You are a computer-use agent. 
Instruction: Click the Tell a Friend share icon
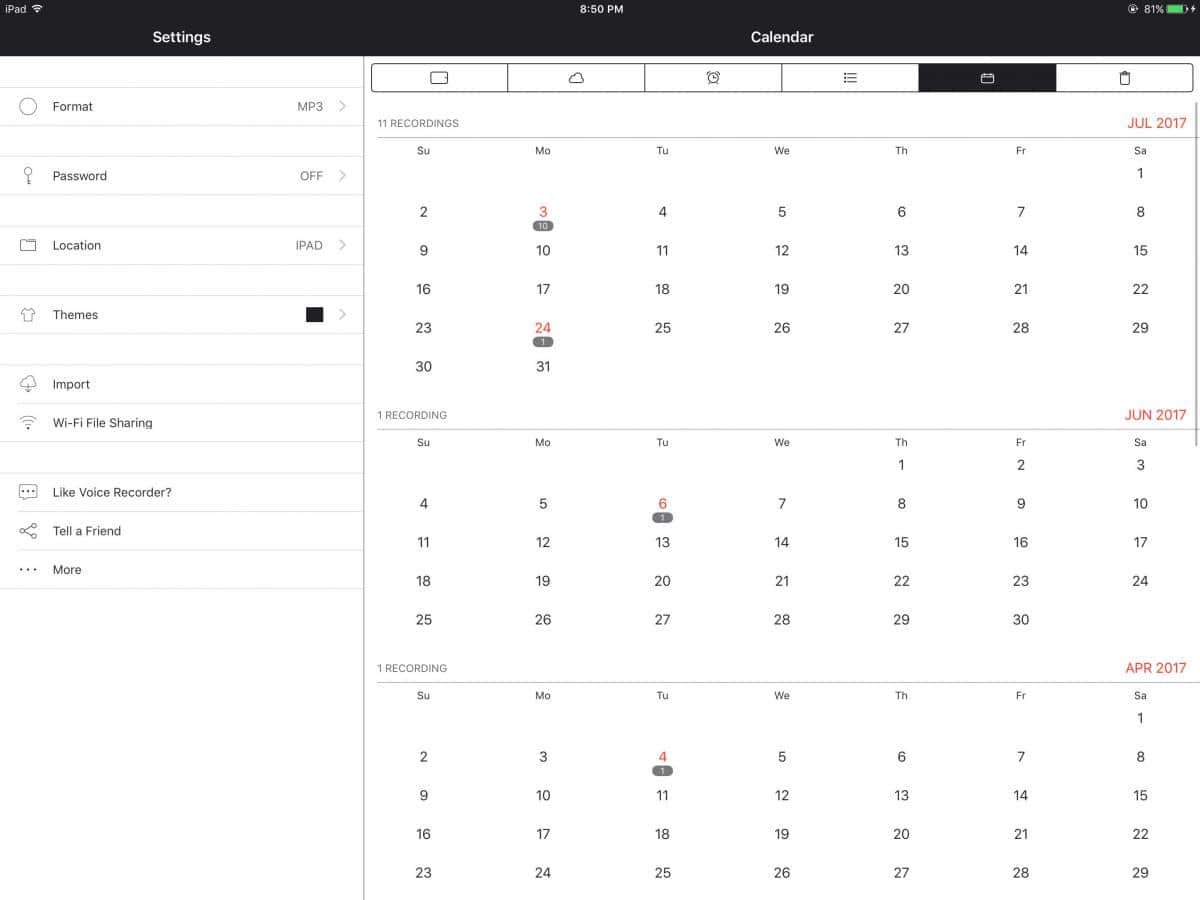click(x=28, y=531)
